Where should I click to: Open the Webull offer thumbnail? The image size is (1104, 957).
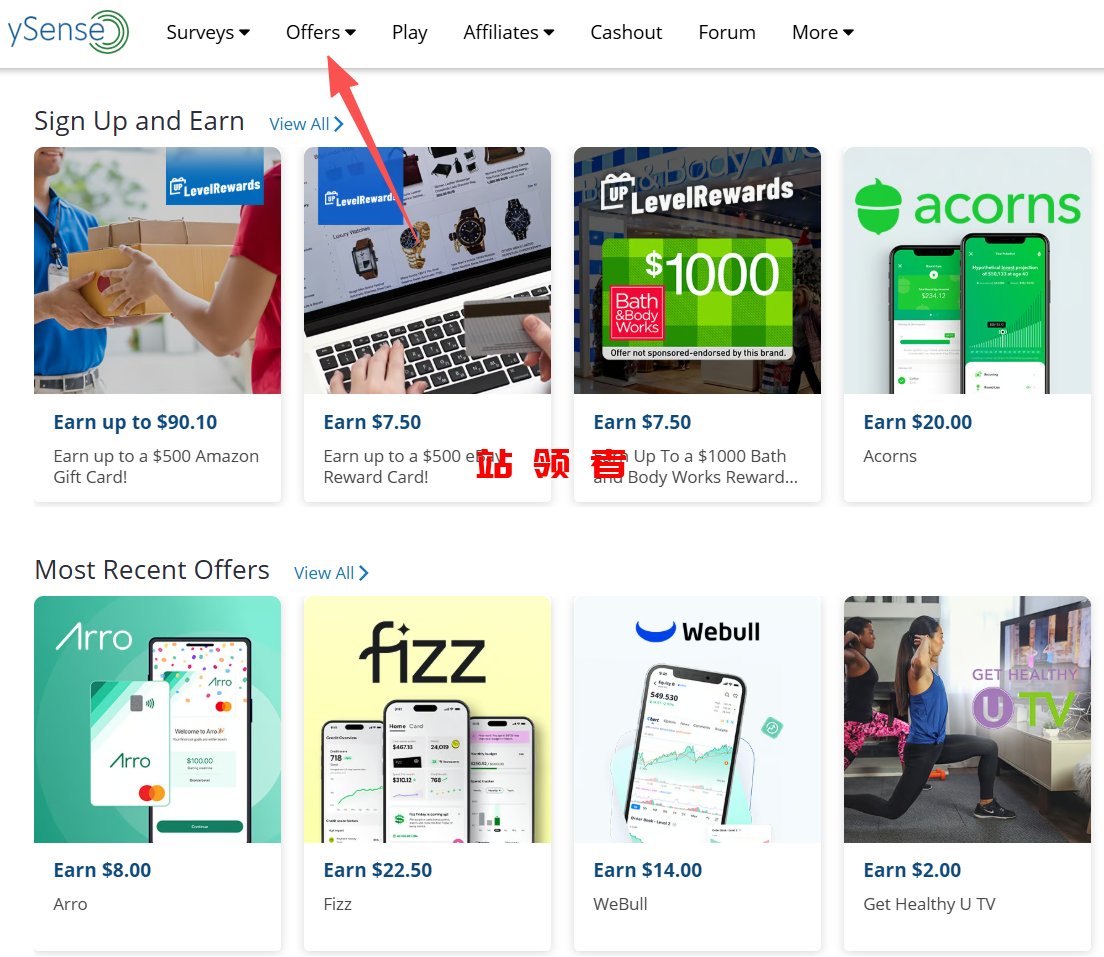coord(697,720)
